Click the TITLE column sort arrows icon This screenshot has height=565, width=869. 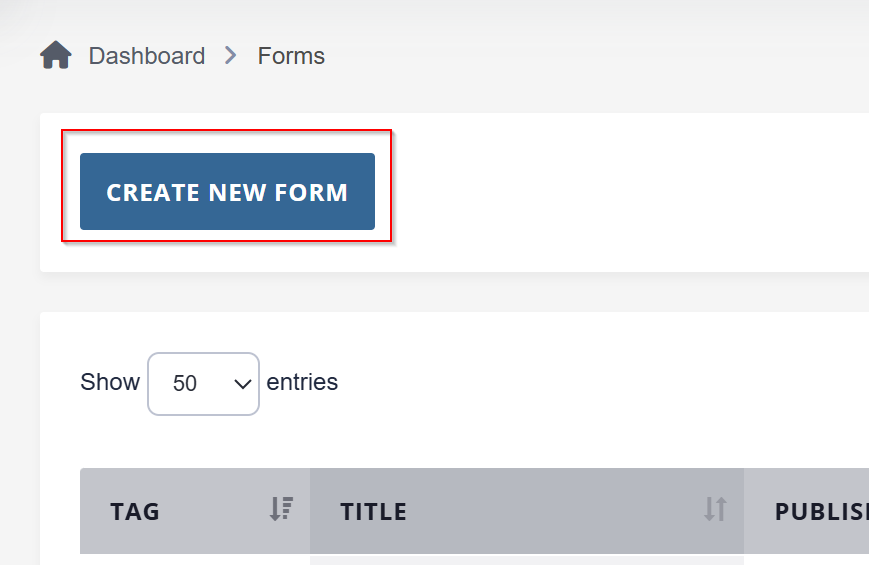(714, 510)
